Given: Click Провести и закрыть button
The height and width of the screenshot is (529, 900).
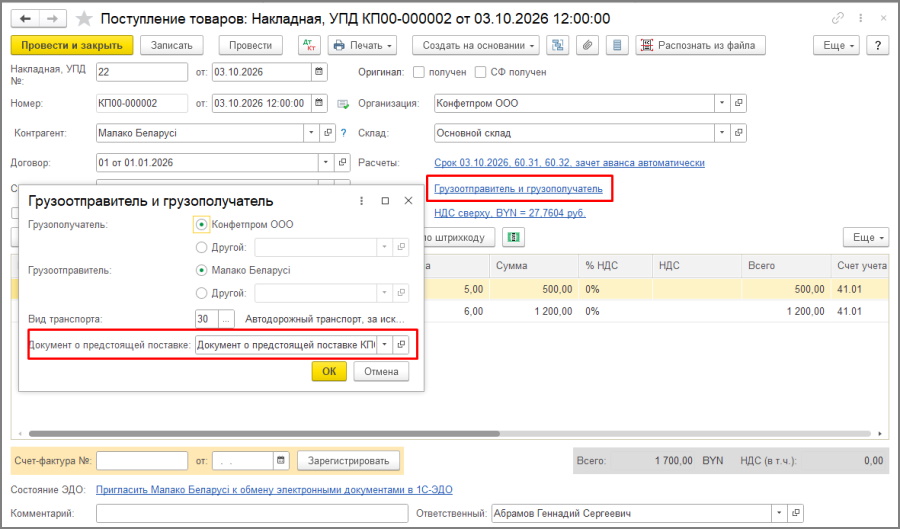Looking at the screenshot, I should tap(72, 45).
